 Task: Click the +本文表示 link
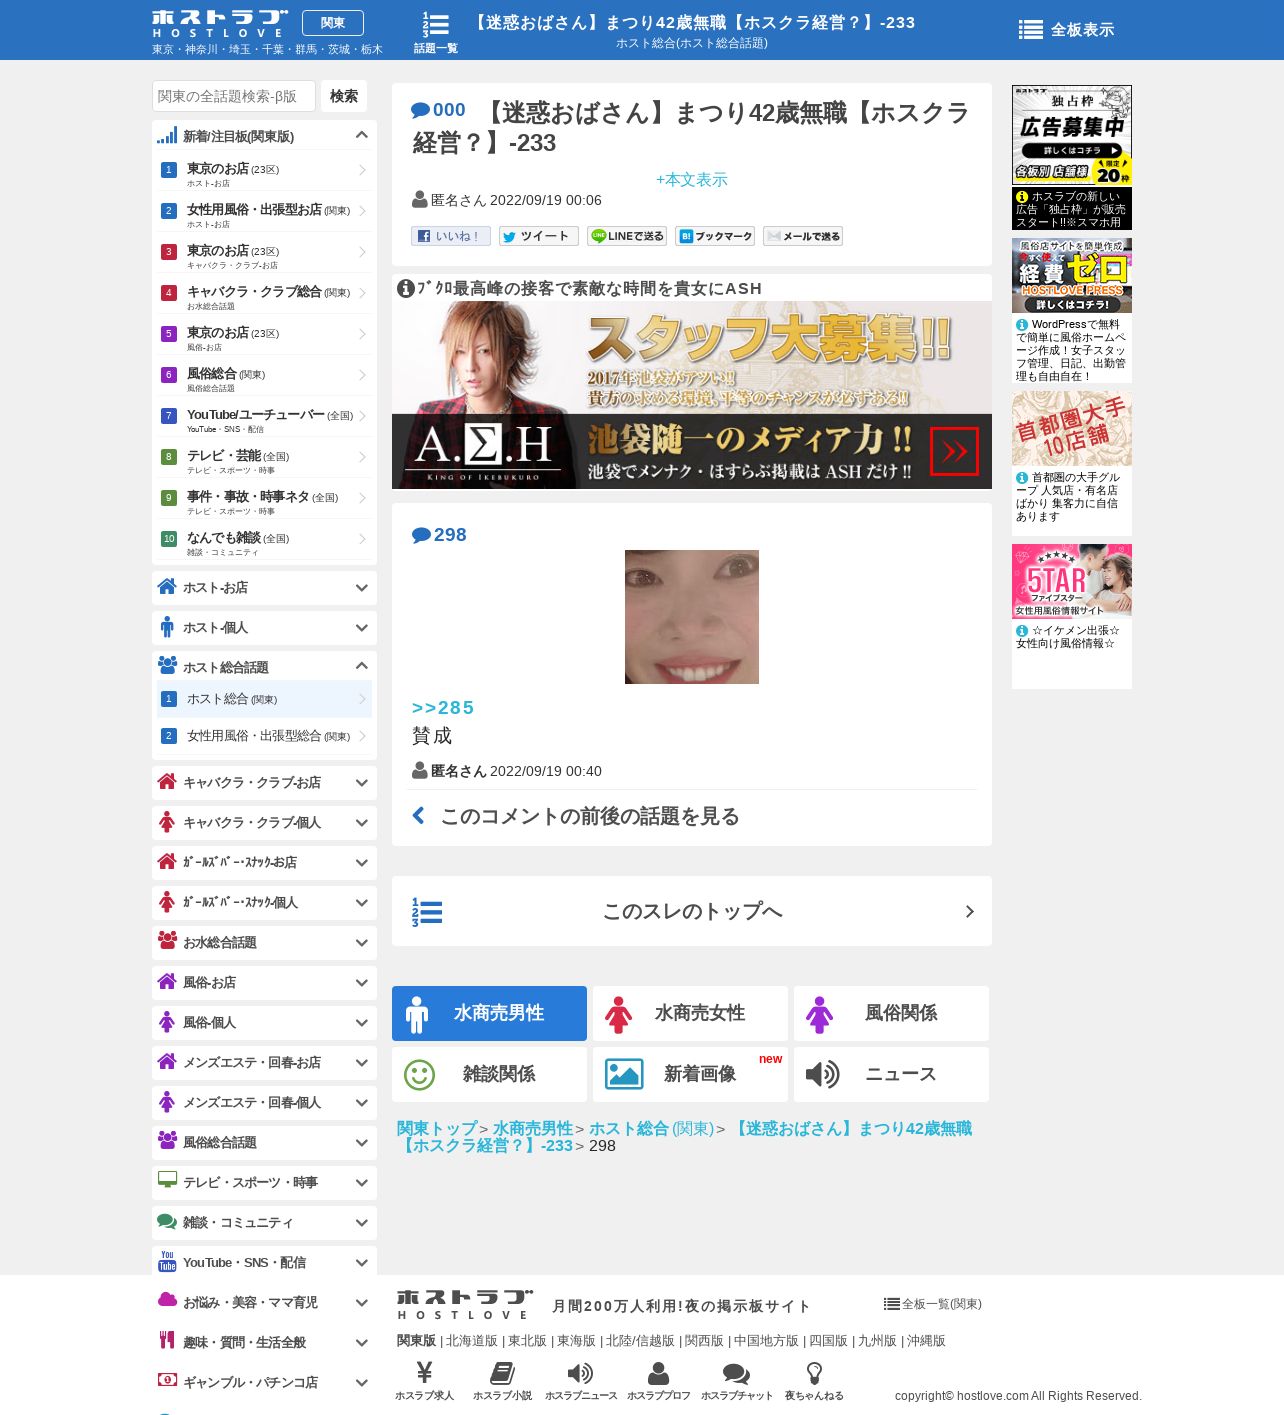click(692, 180)
